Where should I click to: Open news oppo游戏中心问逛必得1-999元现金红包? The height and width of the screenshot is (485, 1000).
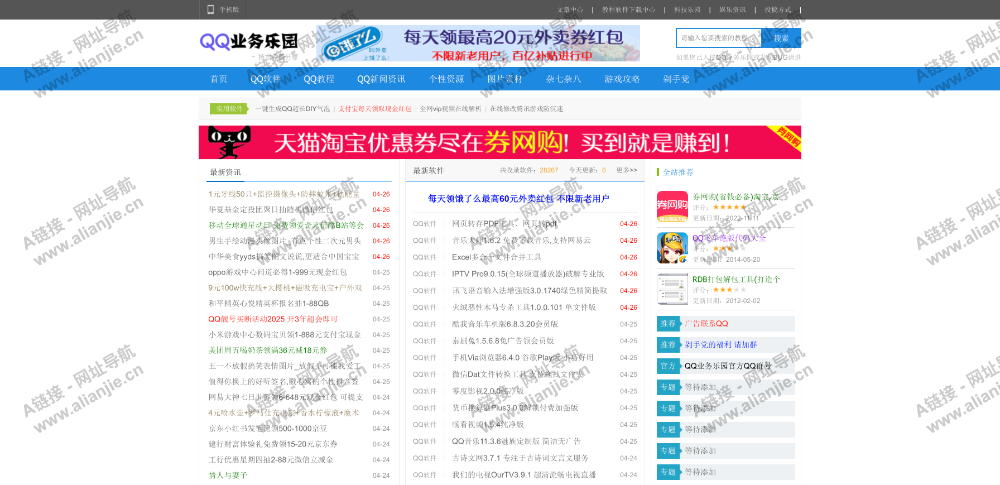(277, 272)
